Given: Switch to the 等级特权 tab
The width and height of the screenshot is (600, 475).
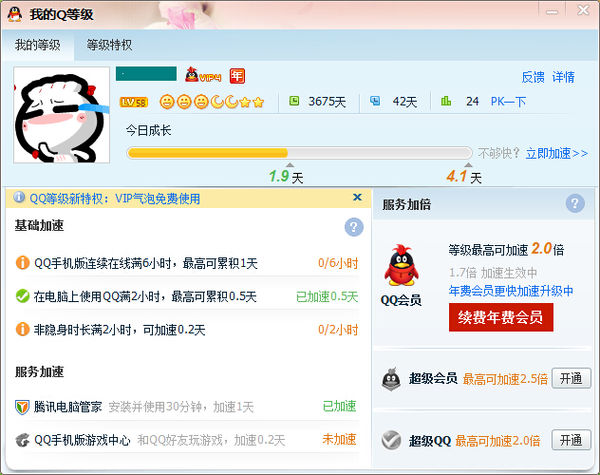Looking at the screenshot, I should point(109,46).
